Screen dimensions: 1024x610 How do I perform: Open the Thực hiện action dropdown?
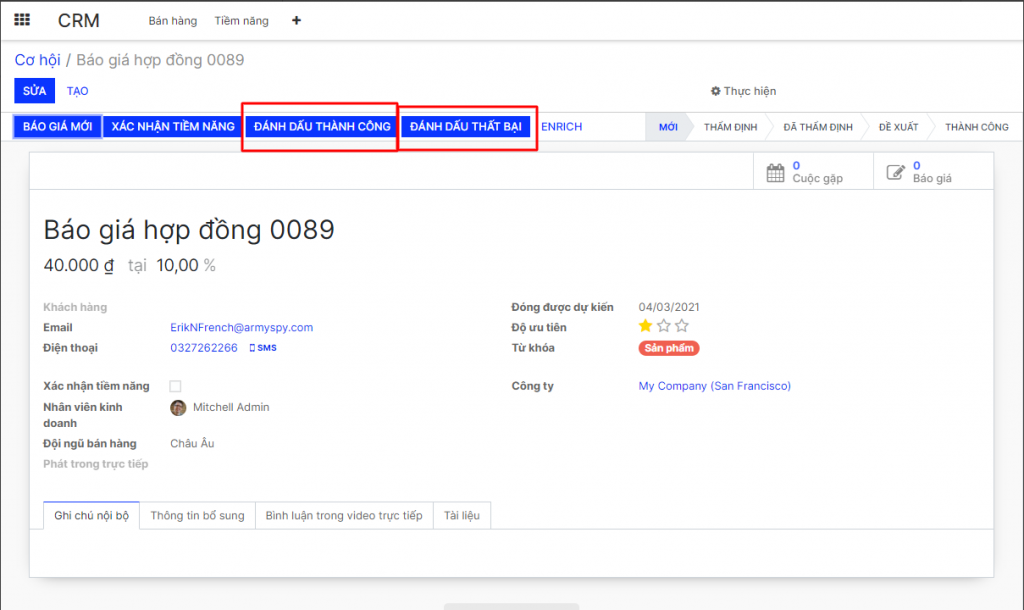pyautogui.click(x=743, y=91)
